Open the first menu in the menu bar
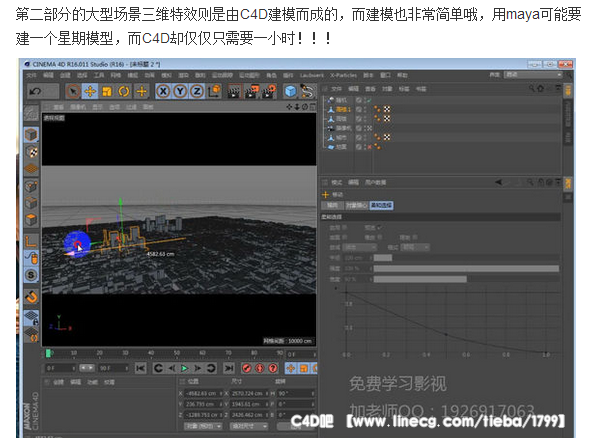The image size is (591, 438). click(32, 75)
